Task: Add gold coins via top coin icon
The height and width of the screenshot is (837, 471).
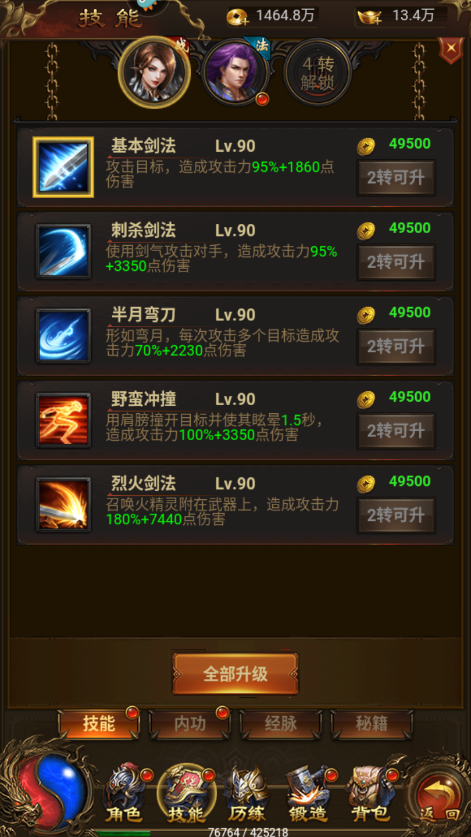Action: 237,17
